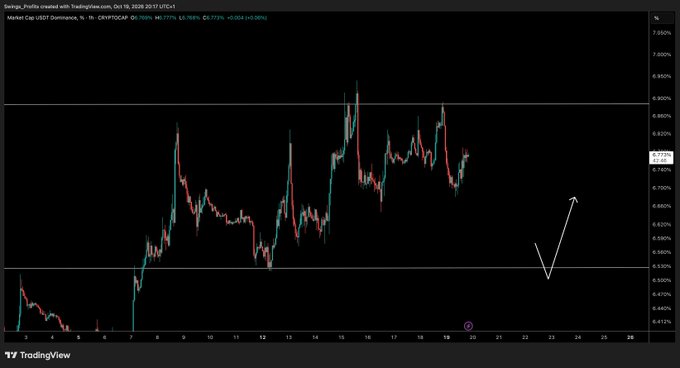Viewport: 680px width, 368px height.
Task: Click the 6.950% price scale label
Action: 662,77
